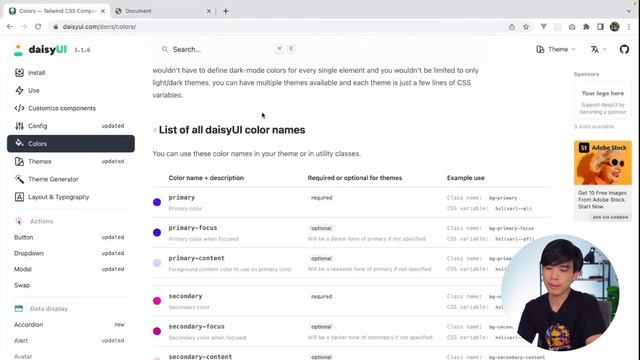Click the primary-content color swatch
The width and height of the screenshot is (640, 360).
coord(157,263)
